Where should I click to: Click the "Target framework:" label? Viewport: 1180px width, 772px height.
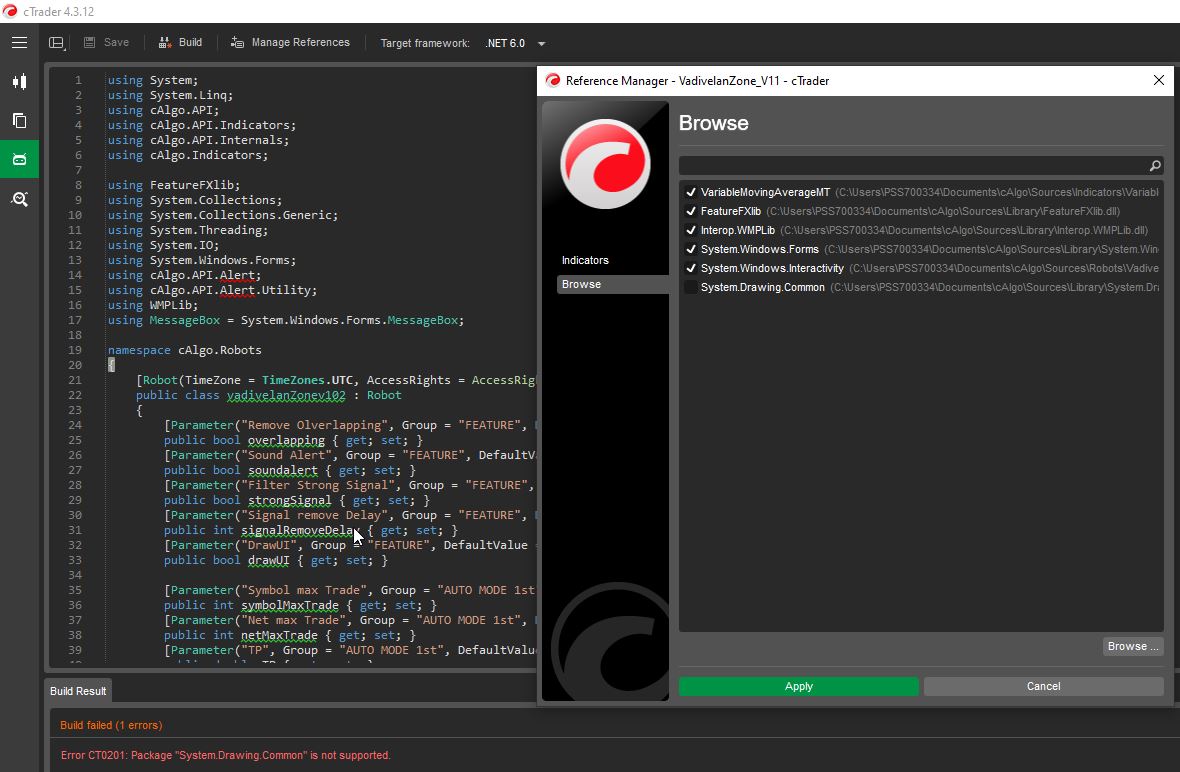[x=425, y=43]
